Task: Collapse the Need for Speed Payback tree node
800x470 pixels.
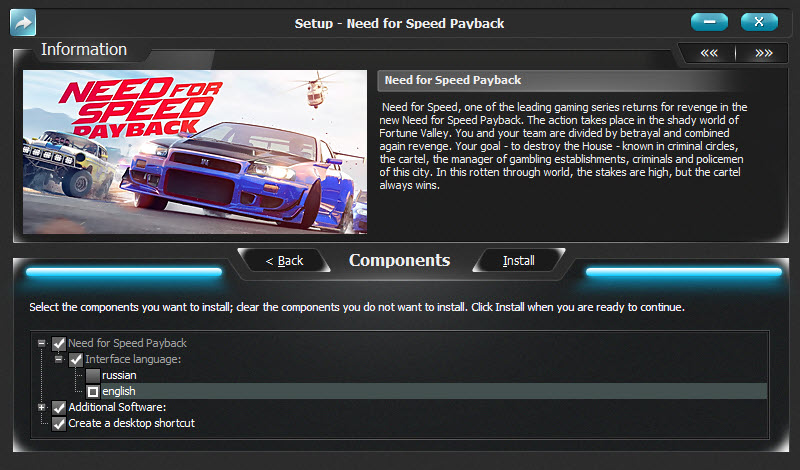Action: coord(42,343)
